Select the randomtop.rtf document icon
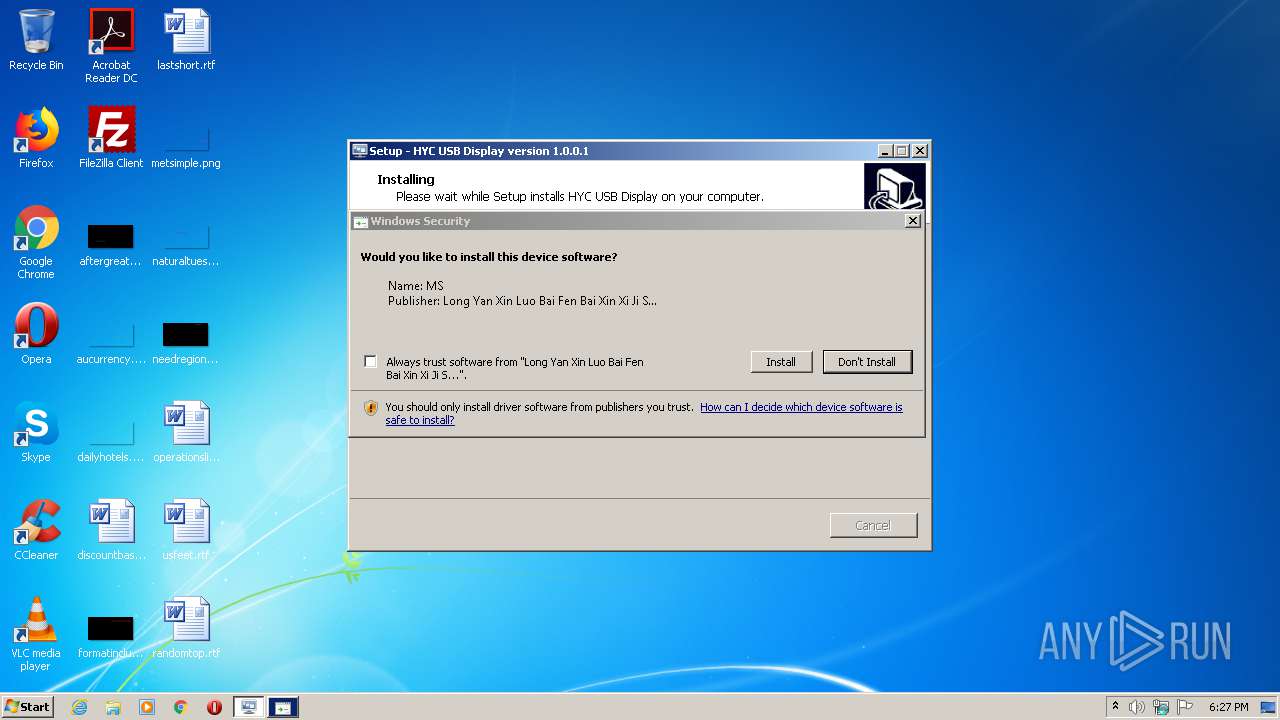This screenshot has height=720, width=1280. click(186, 628)
